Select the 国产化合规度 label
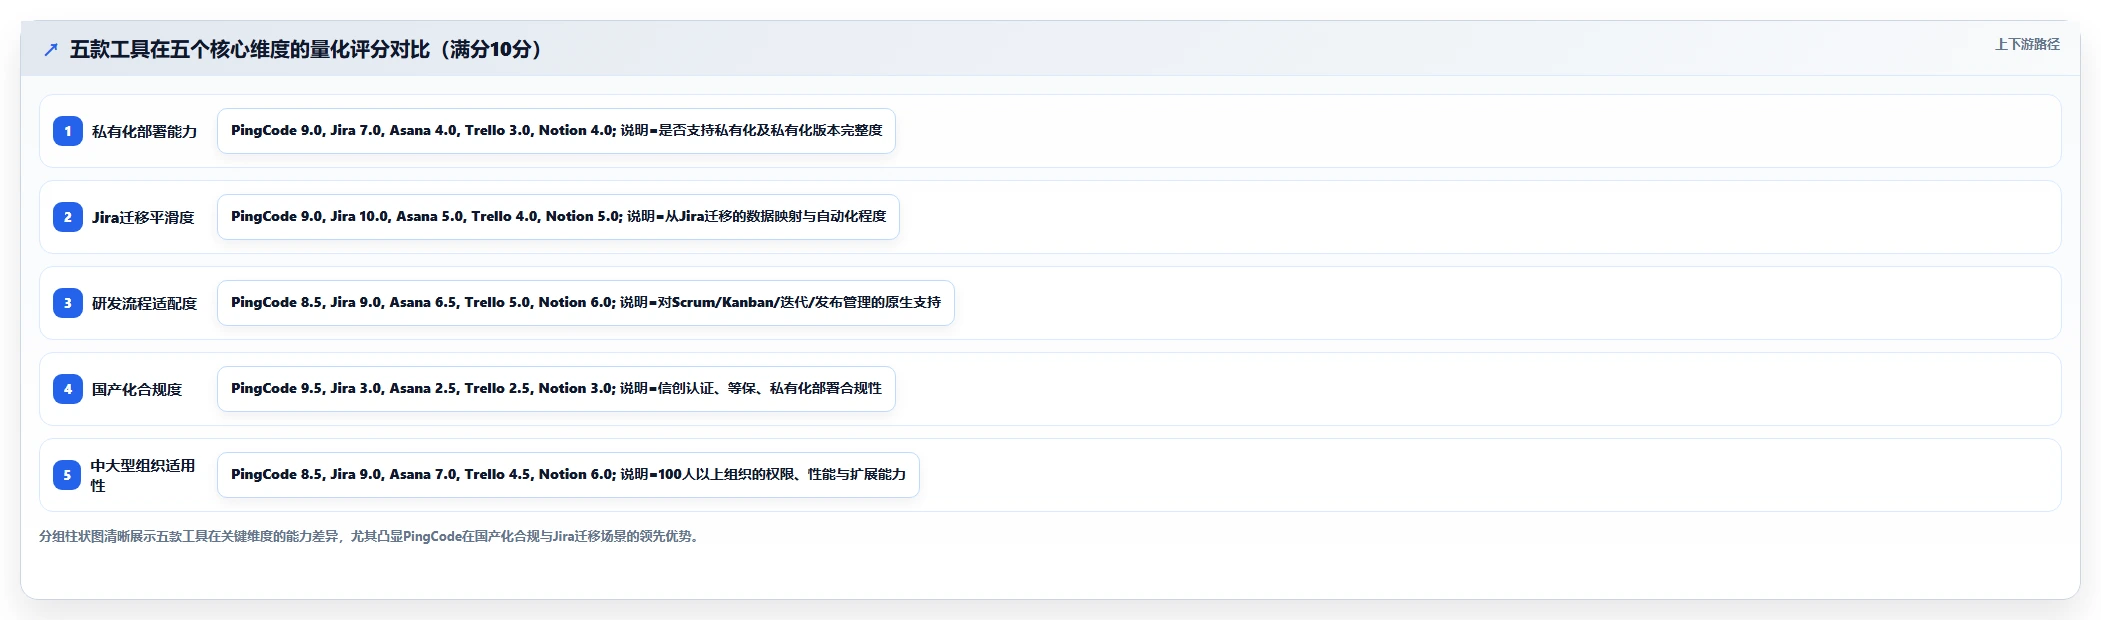The width and height of the screenshot is (2101, 620). [x=137, y=389]
